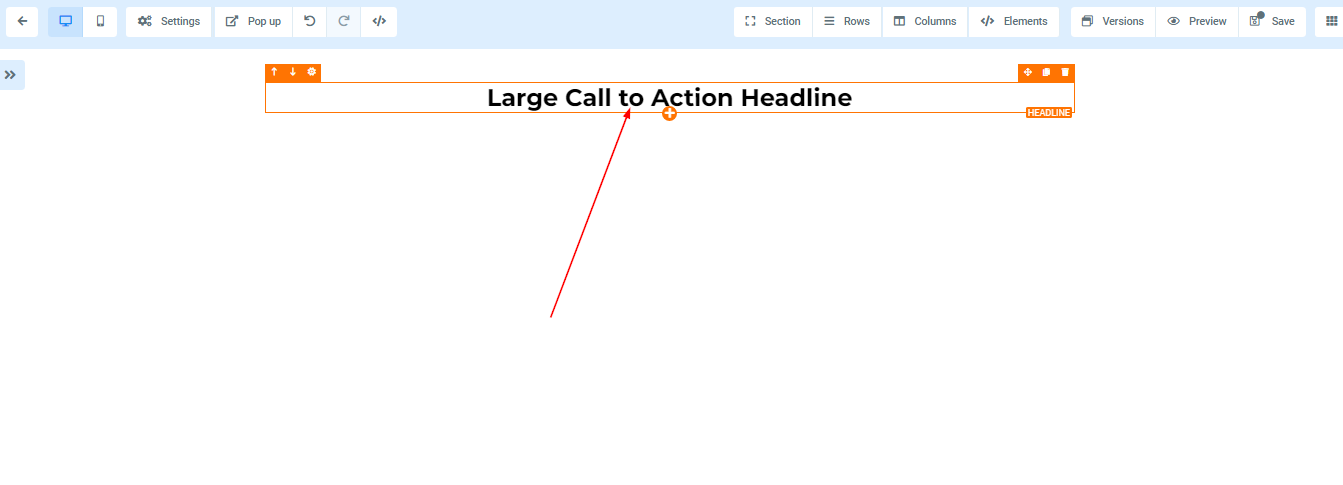This screenshot has height=485, width=1343.
Task: Open headline element gear settings
Action: [x=312, y=72]
